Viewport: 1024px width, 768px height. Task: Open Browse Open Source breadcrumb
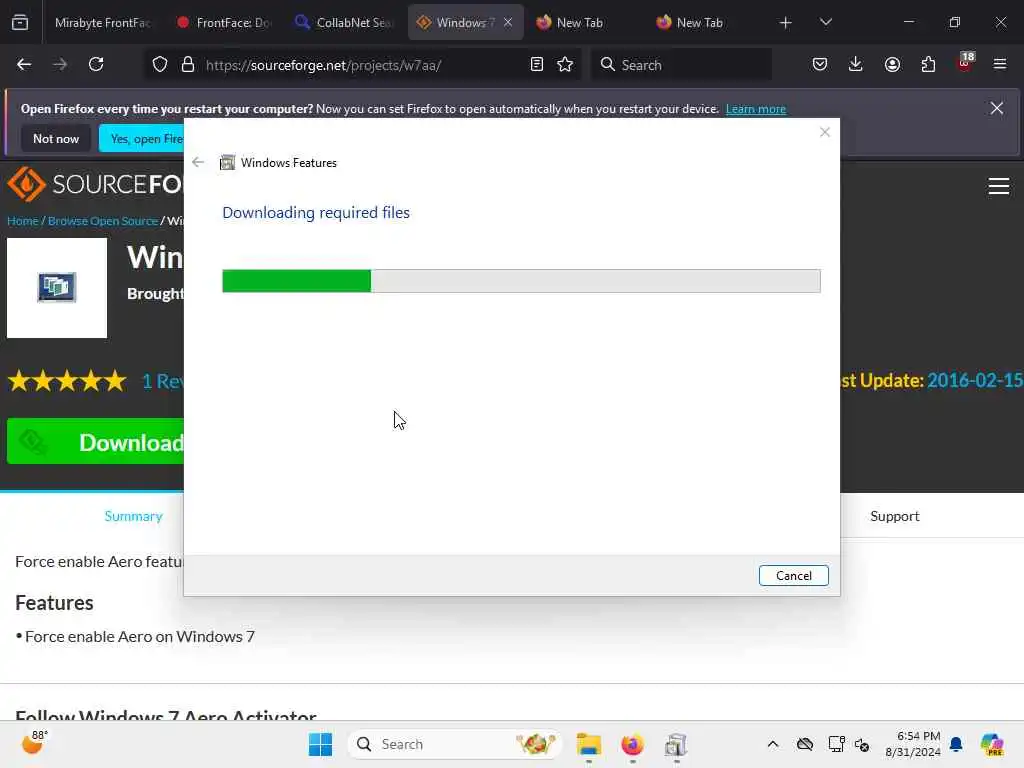(x=103, y=221)
